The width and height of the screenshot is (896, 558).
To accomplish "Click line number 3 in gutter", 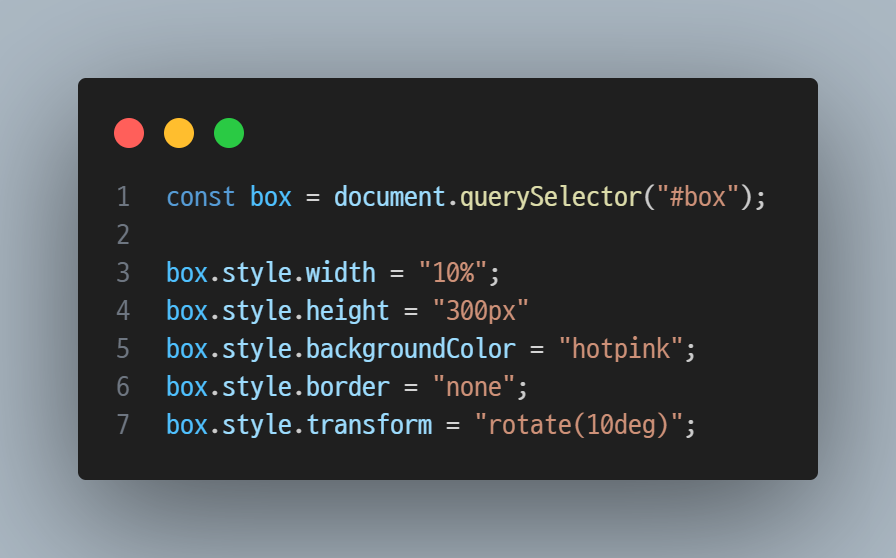I will coord(123,273).
